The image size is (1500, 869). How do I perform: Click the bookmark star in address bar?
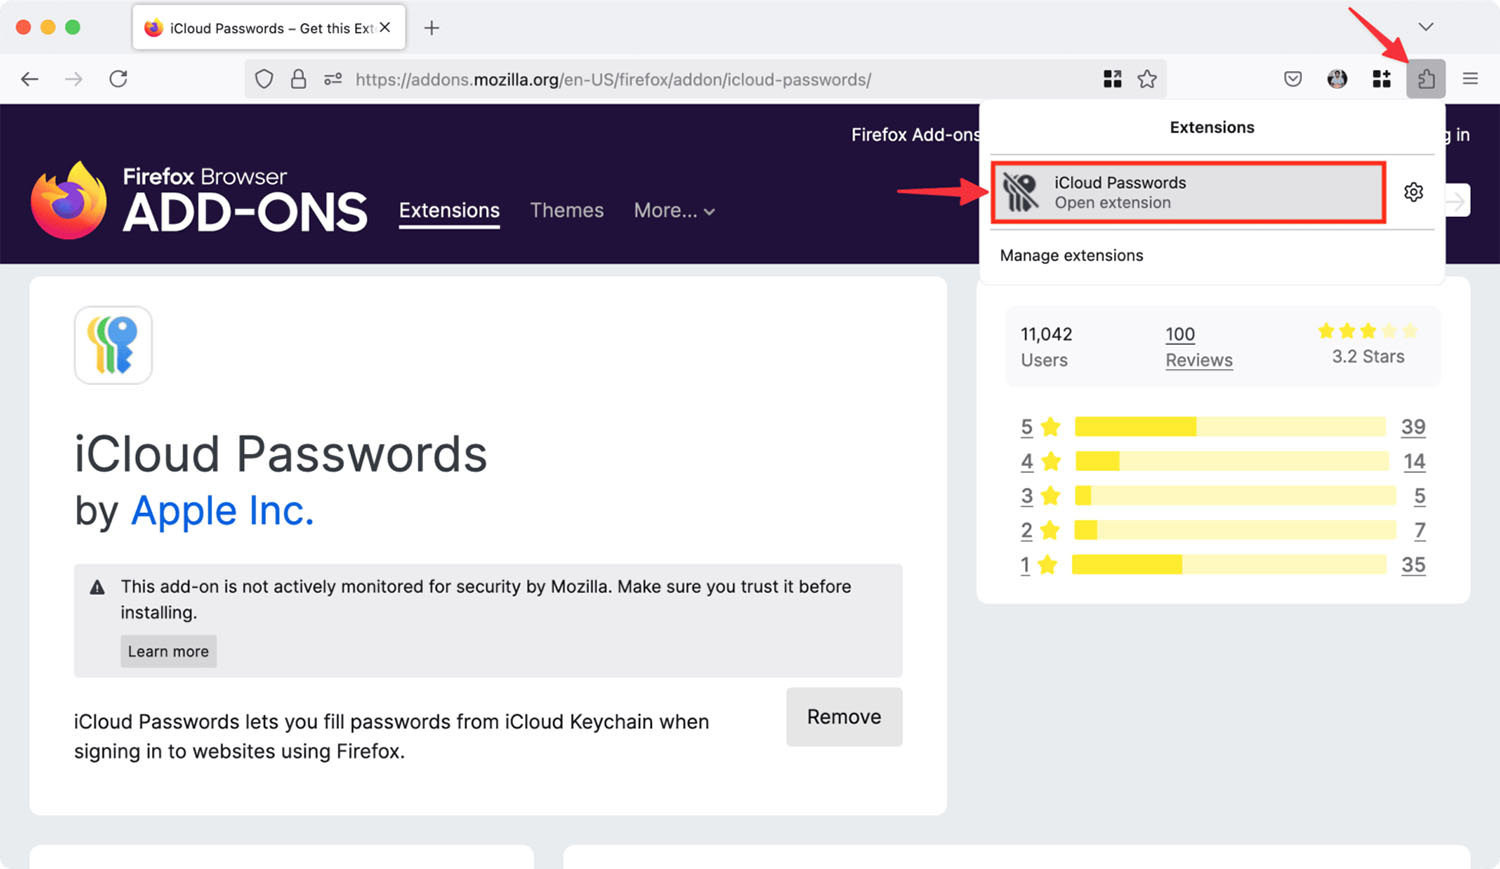[1147, 79]
